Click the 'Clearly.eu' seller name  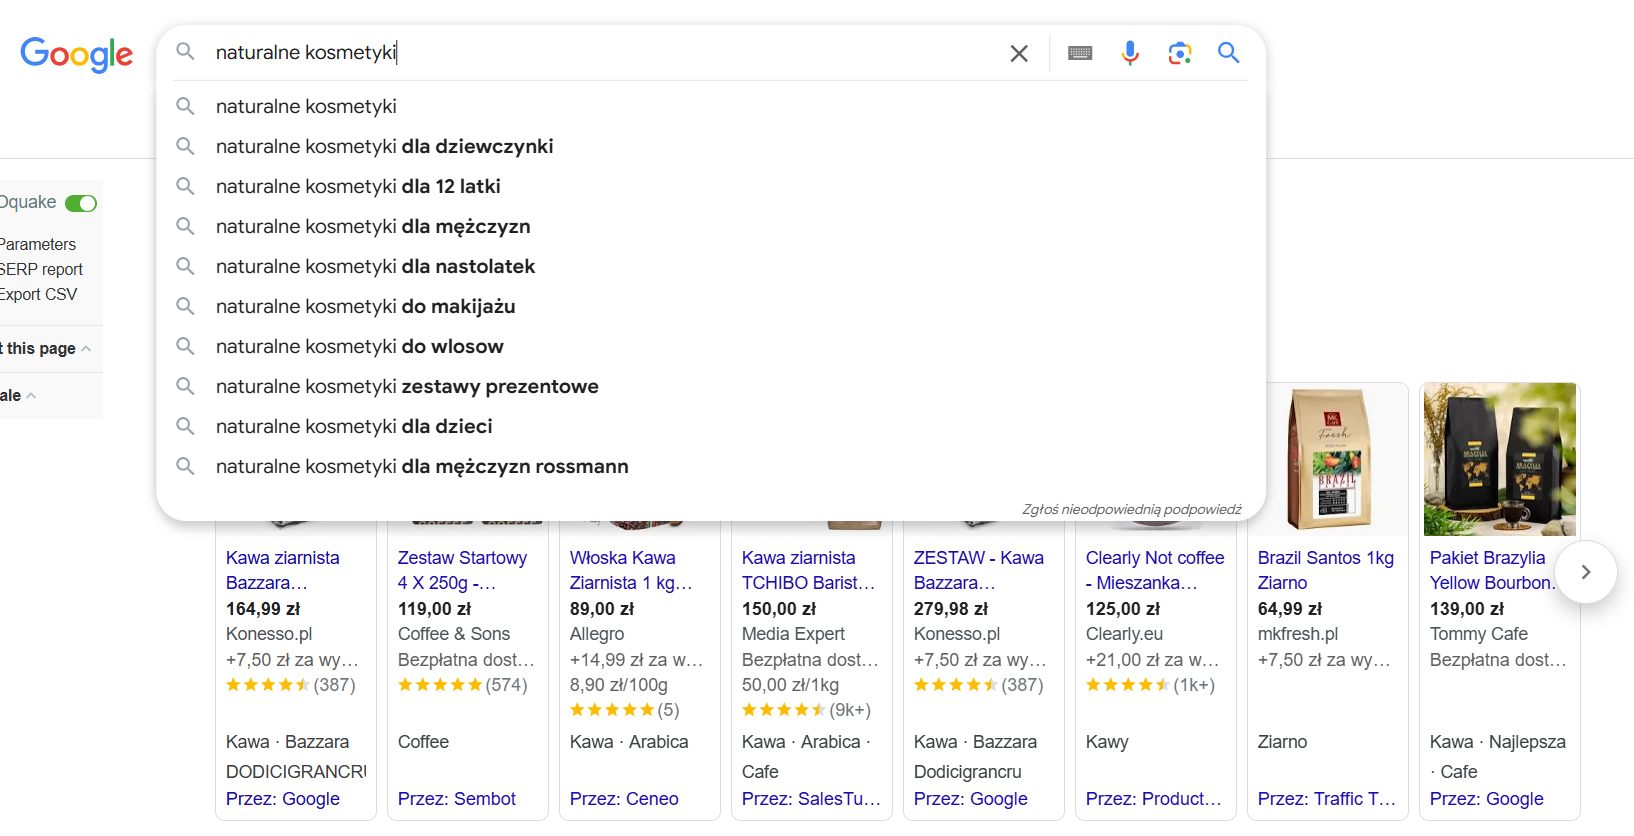[x=1125, y=634]
